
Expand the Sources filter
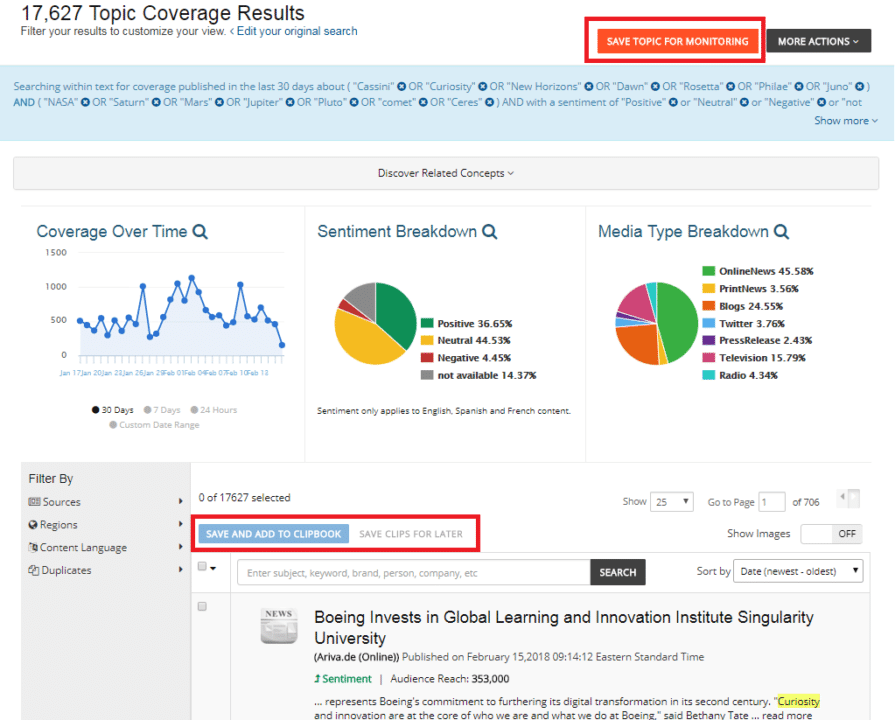[106, 502]
